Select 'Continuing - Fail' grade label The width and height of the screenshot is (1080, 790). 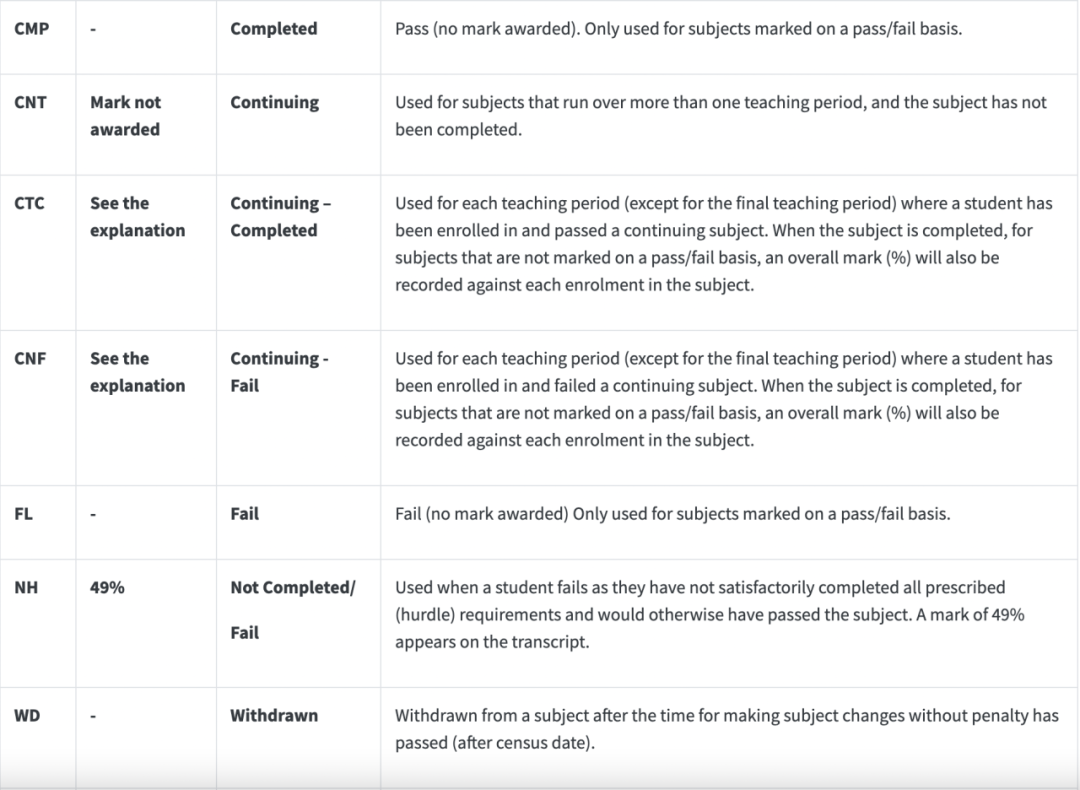coord(279,372)
